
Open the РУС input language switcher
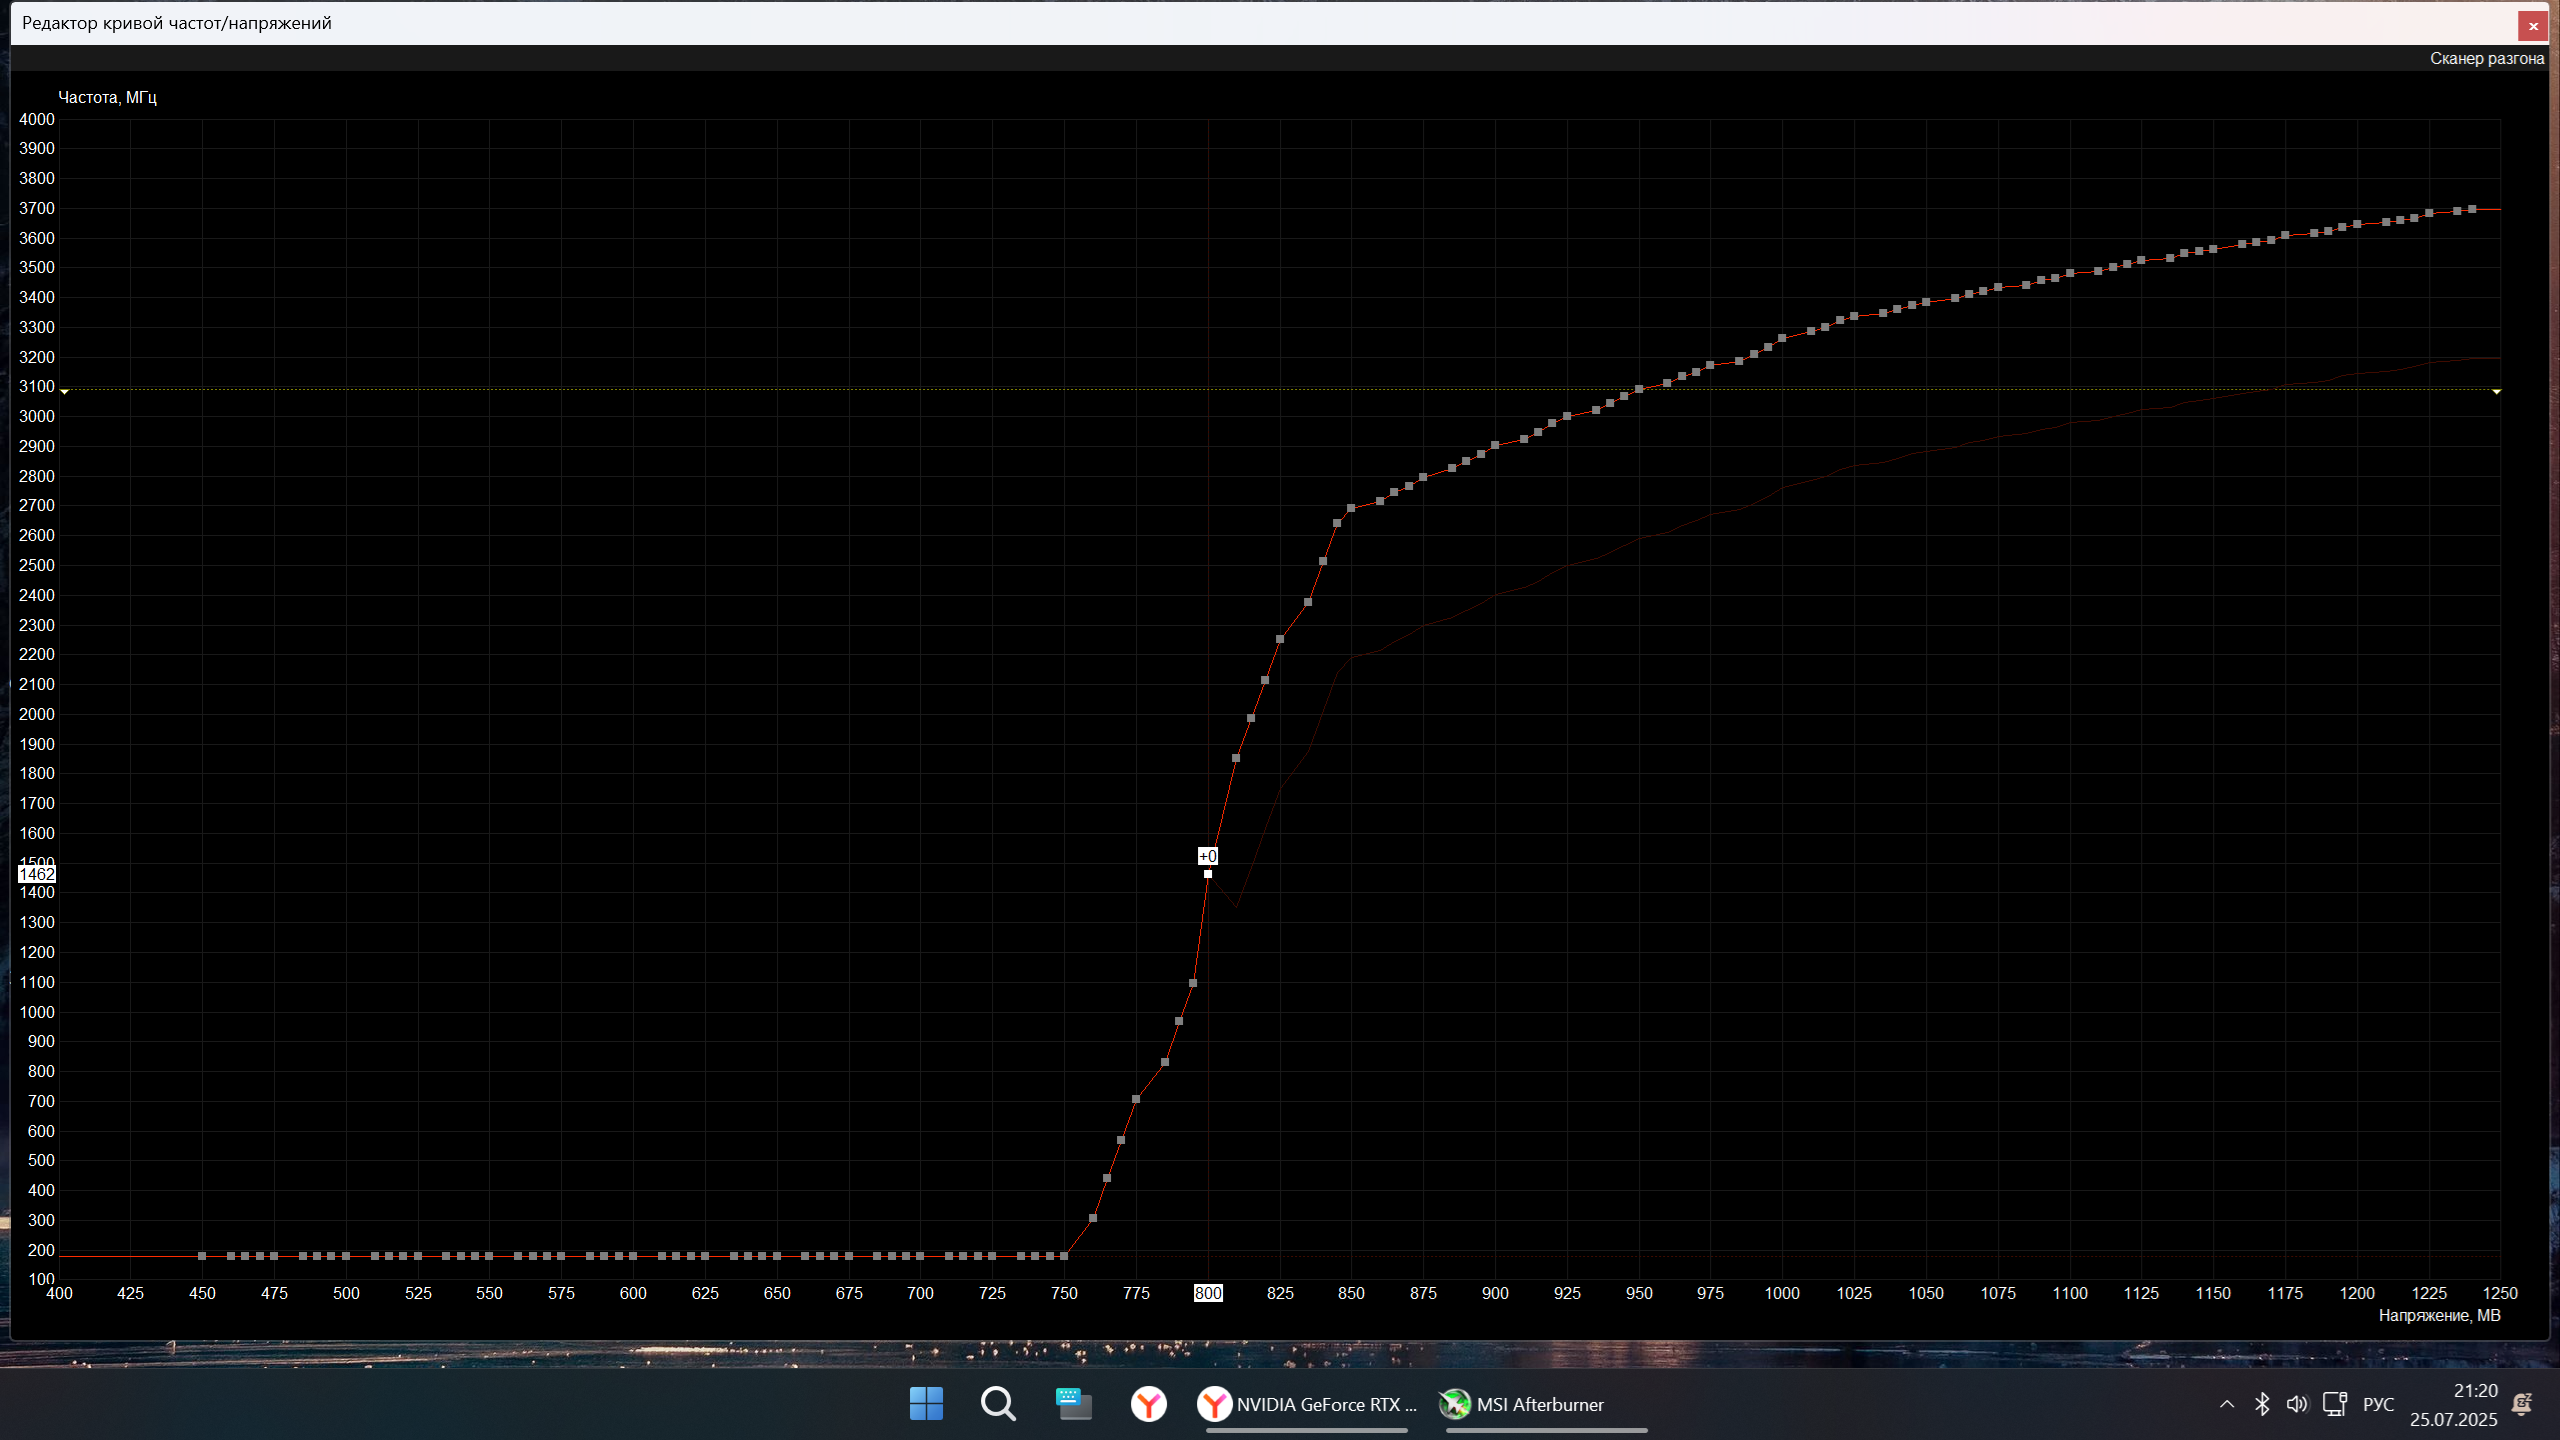click(x=2378, y=1404)
